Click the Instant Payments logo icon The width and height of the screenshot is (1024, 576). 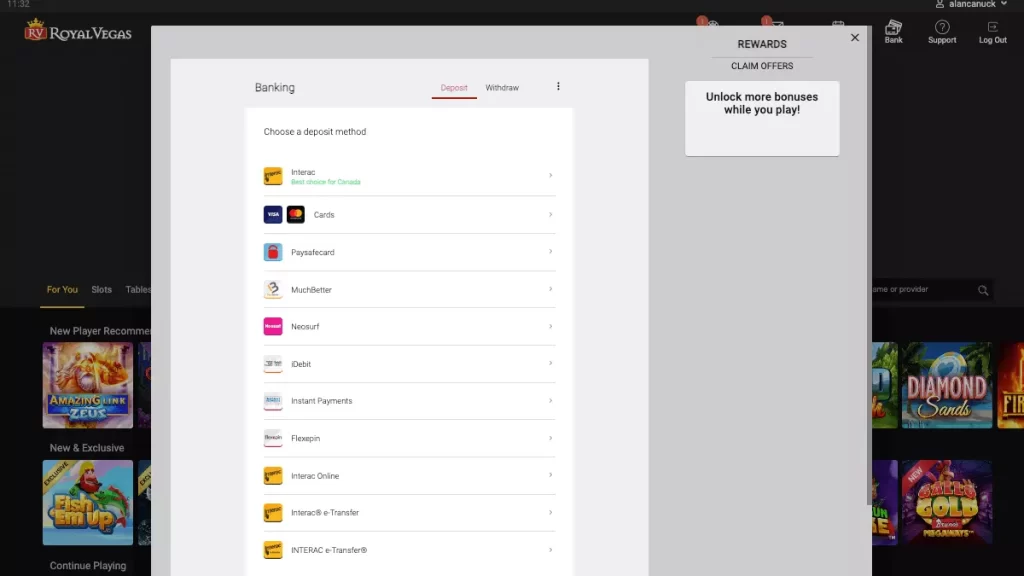point(273,401)
